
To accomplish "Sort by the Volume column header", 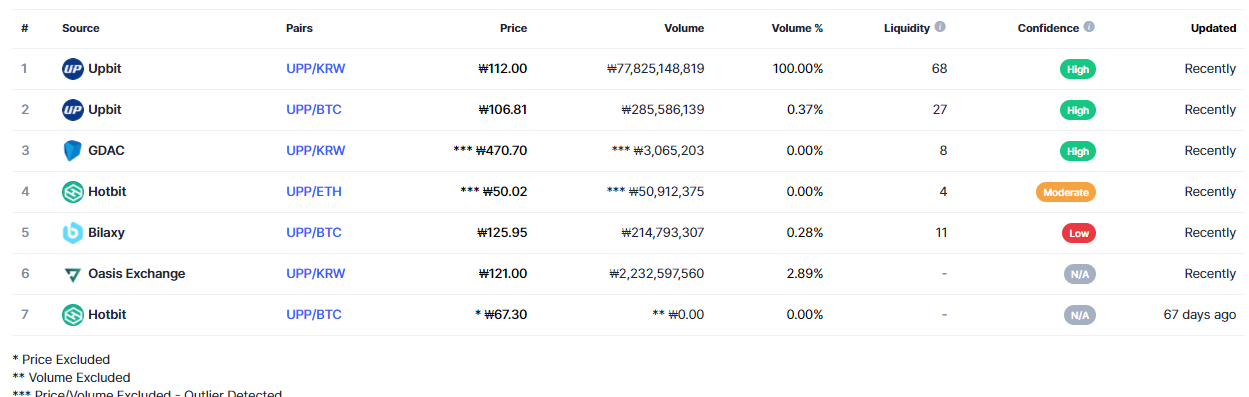I will click(684, 28).
